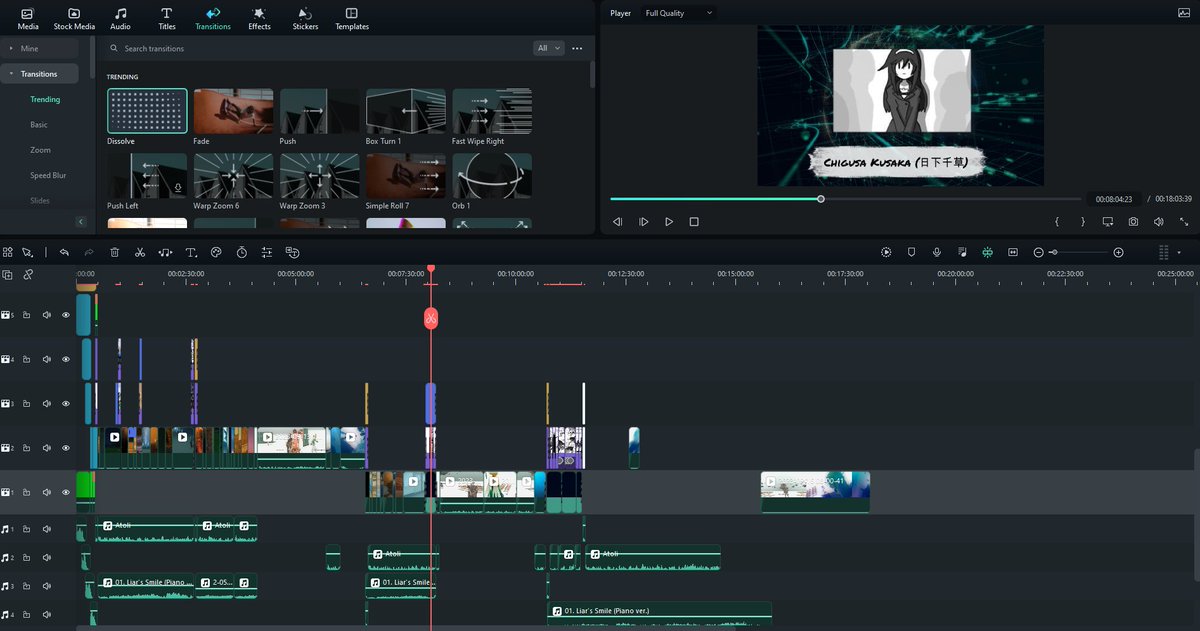Open the Stock Media tab
1200x631 pixels.
[74, 18]
